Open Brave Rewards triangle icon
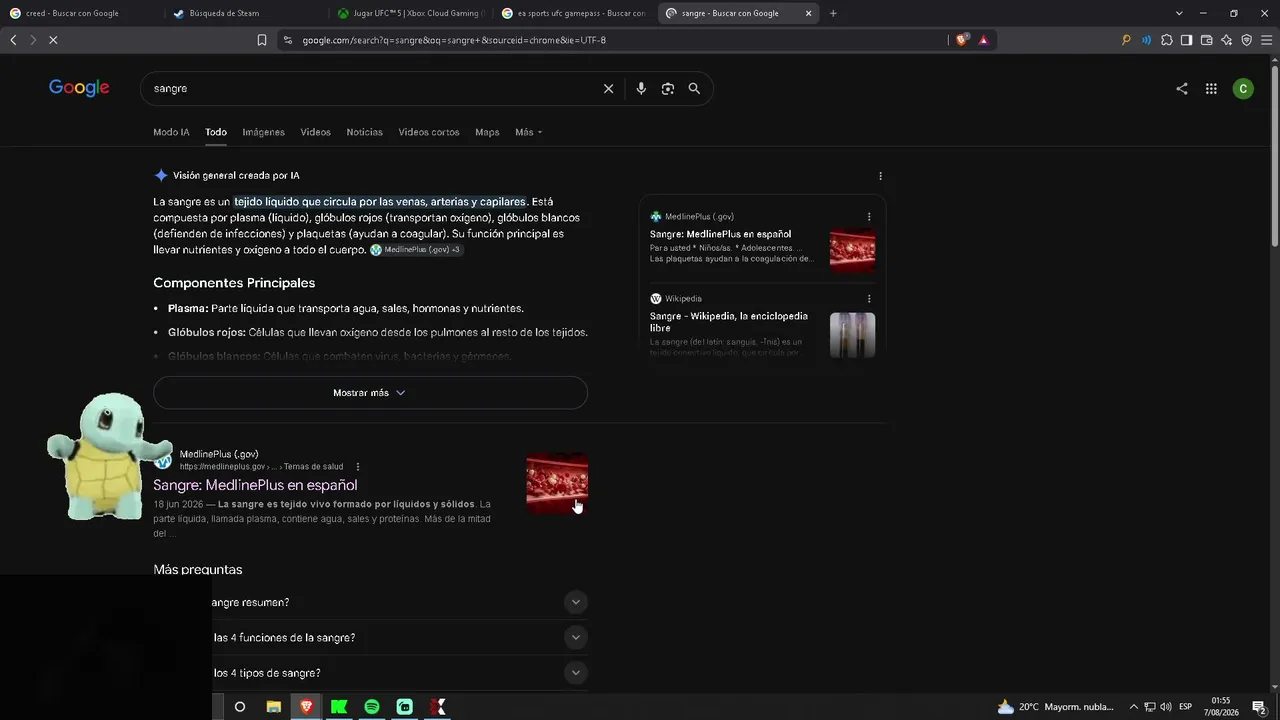This screenshot has height=720, width=1280. coord(984,40)
